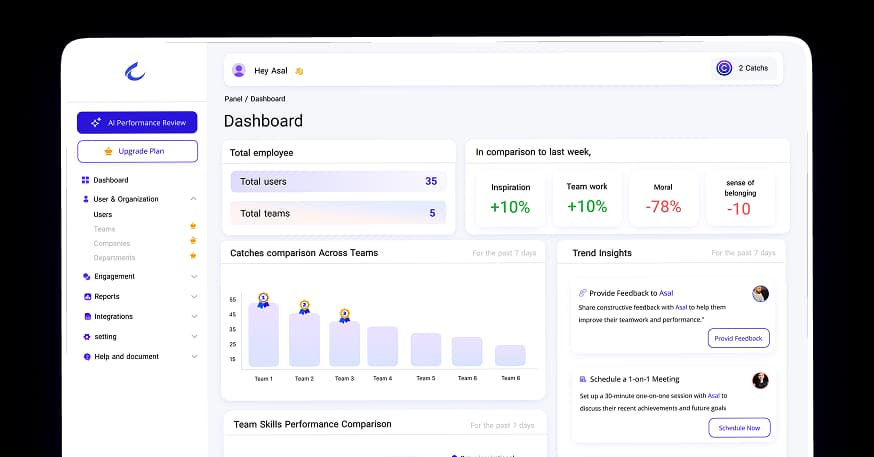
Task: Select the Team 4 bar in chart
Action: 382,346
